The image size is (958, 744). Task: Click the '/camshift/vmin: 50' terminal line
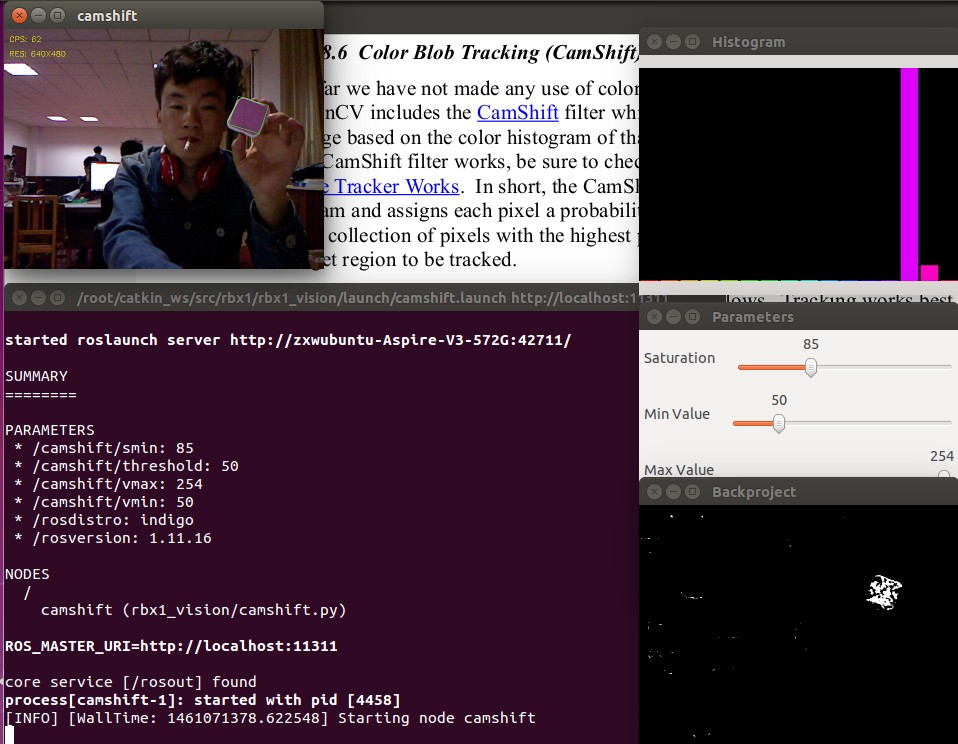point(104,502)
